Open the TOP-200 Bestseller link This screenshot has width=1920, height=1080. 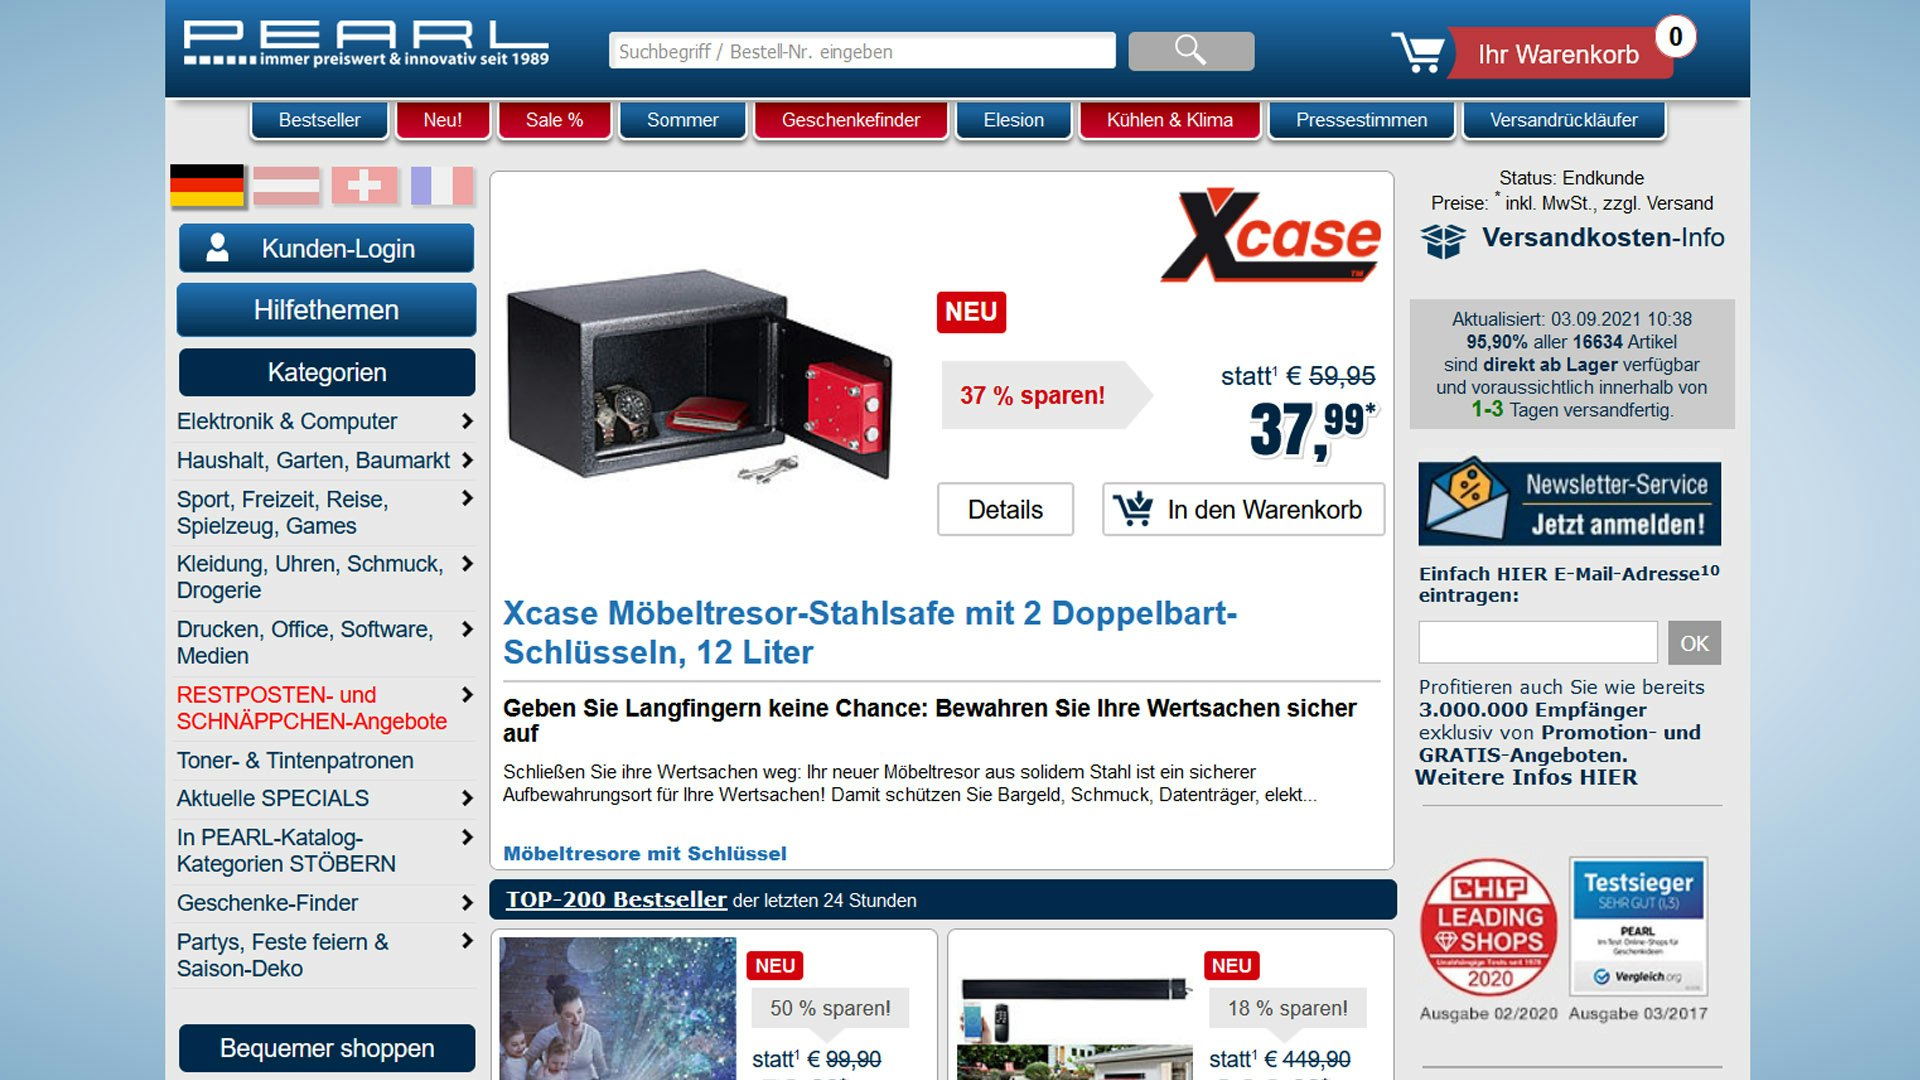pos(616,899)
